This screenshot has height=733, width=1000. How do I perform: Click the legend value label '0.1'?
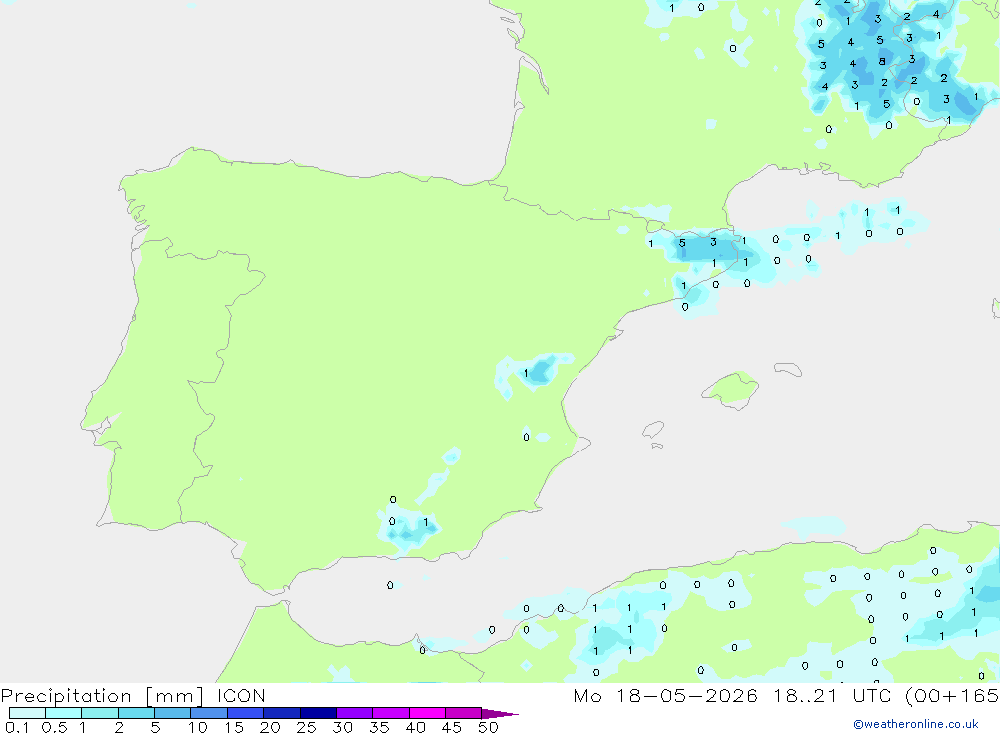click(17, 727)
